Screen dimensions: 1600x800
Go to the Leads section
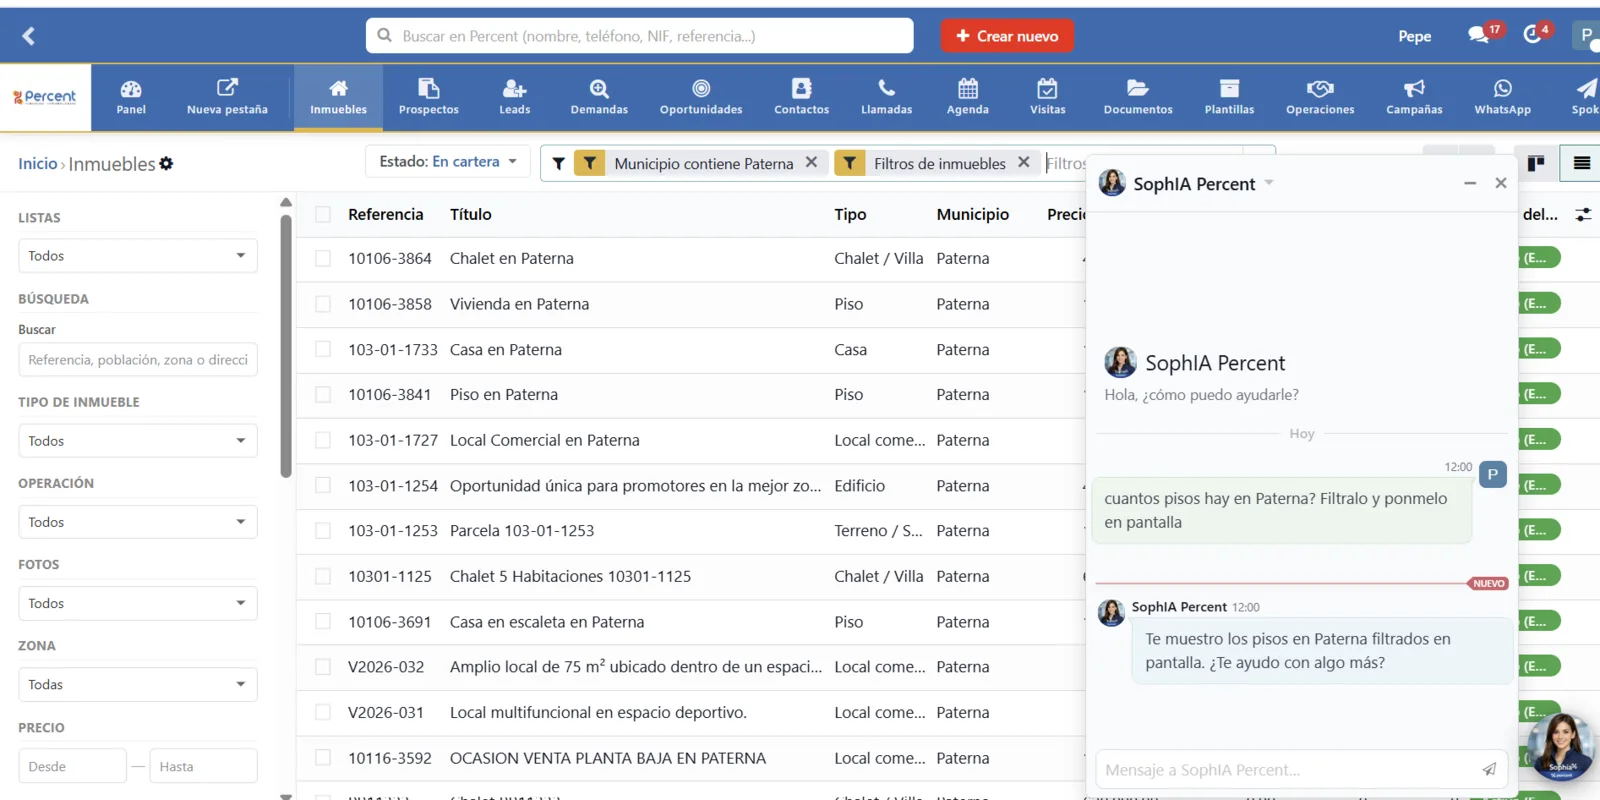tap(515, 97)
